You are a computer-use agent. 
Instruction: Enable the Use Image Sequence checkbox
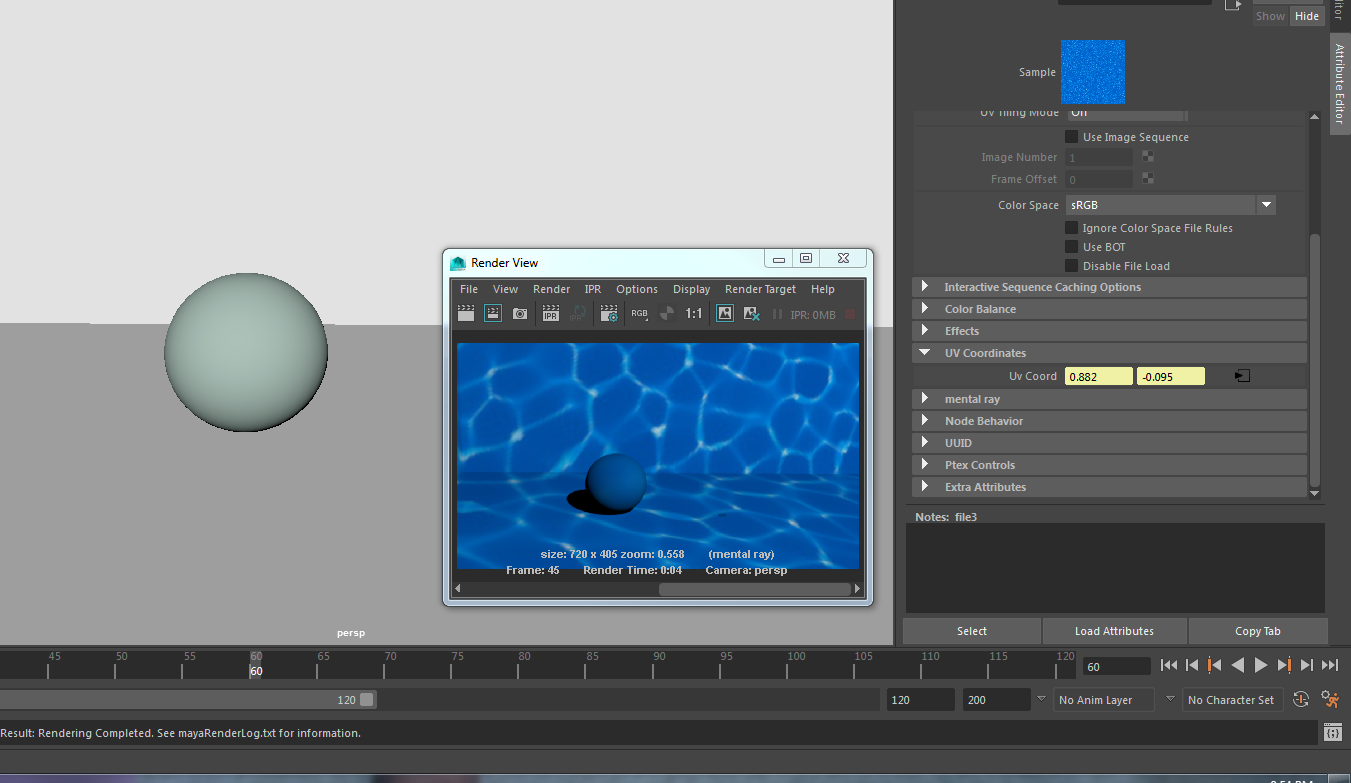pyautogui.click(x=1071, y=137)
